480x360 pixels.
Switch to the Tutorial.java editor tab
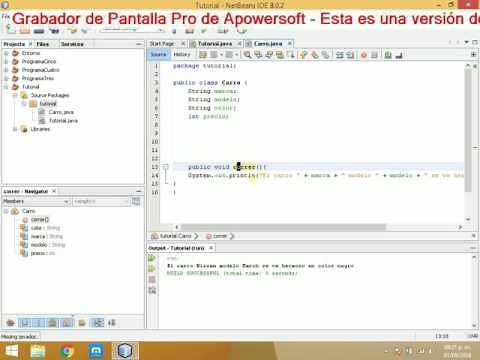(215, 44)
